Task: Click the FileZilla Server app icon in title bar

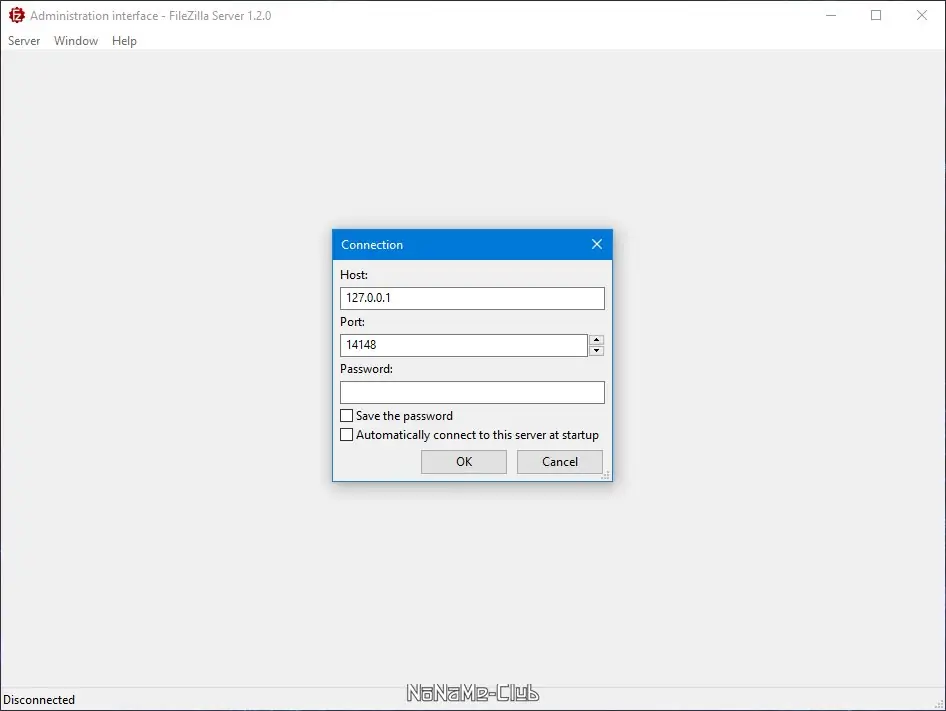Action: point(16,15)
